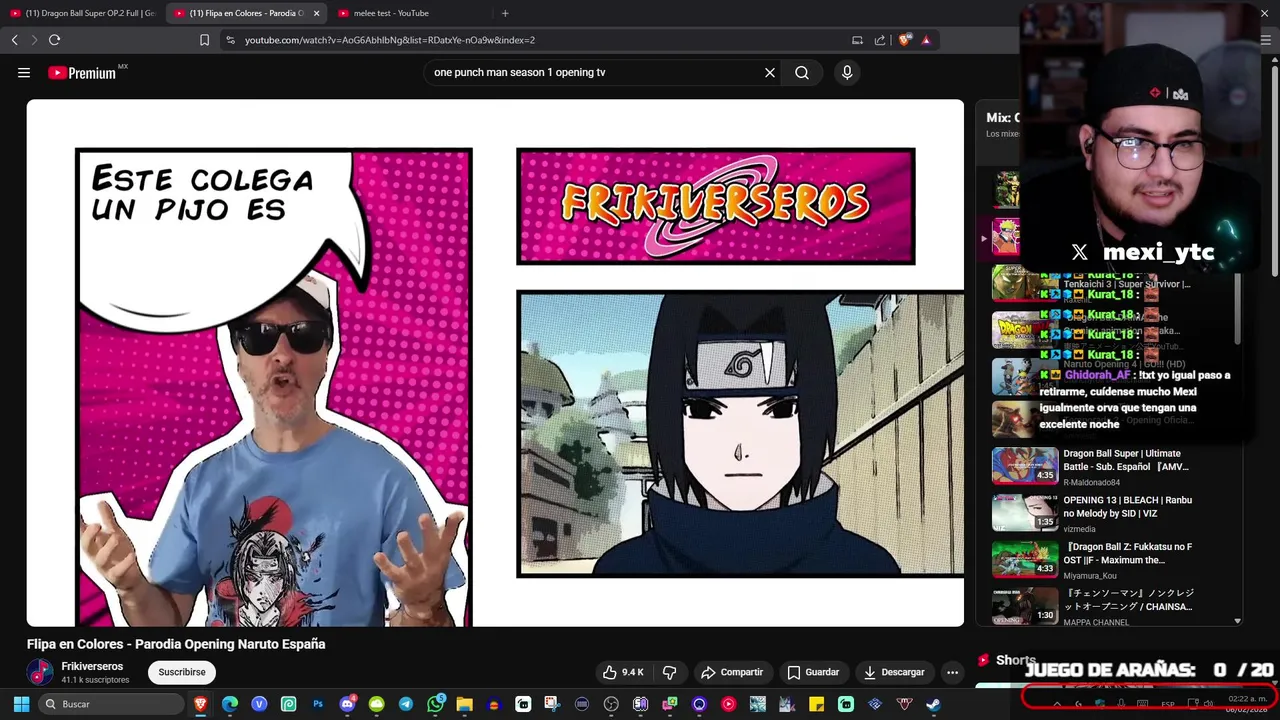
Task: Clear the YouTube search text
Action: coord(770,72)
